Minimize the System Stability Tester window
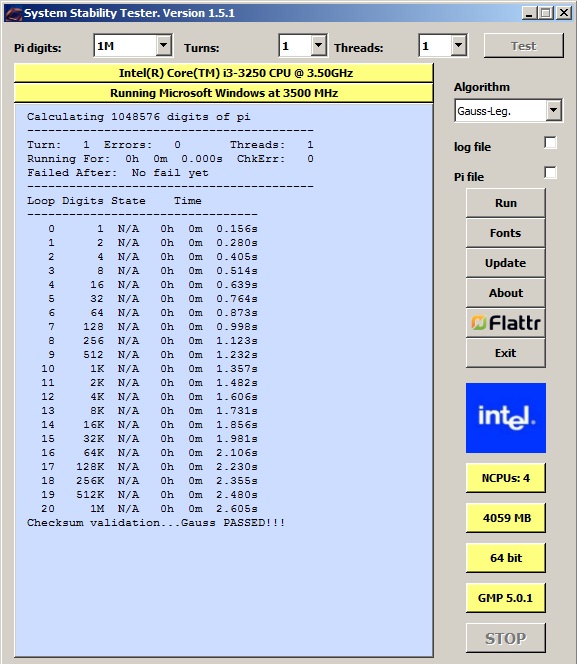 pyautogui.click(x=529, y=13)
